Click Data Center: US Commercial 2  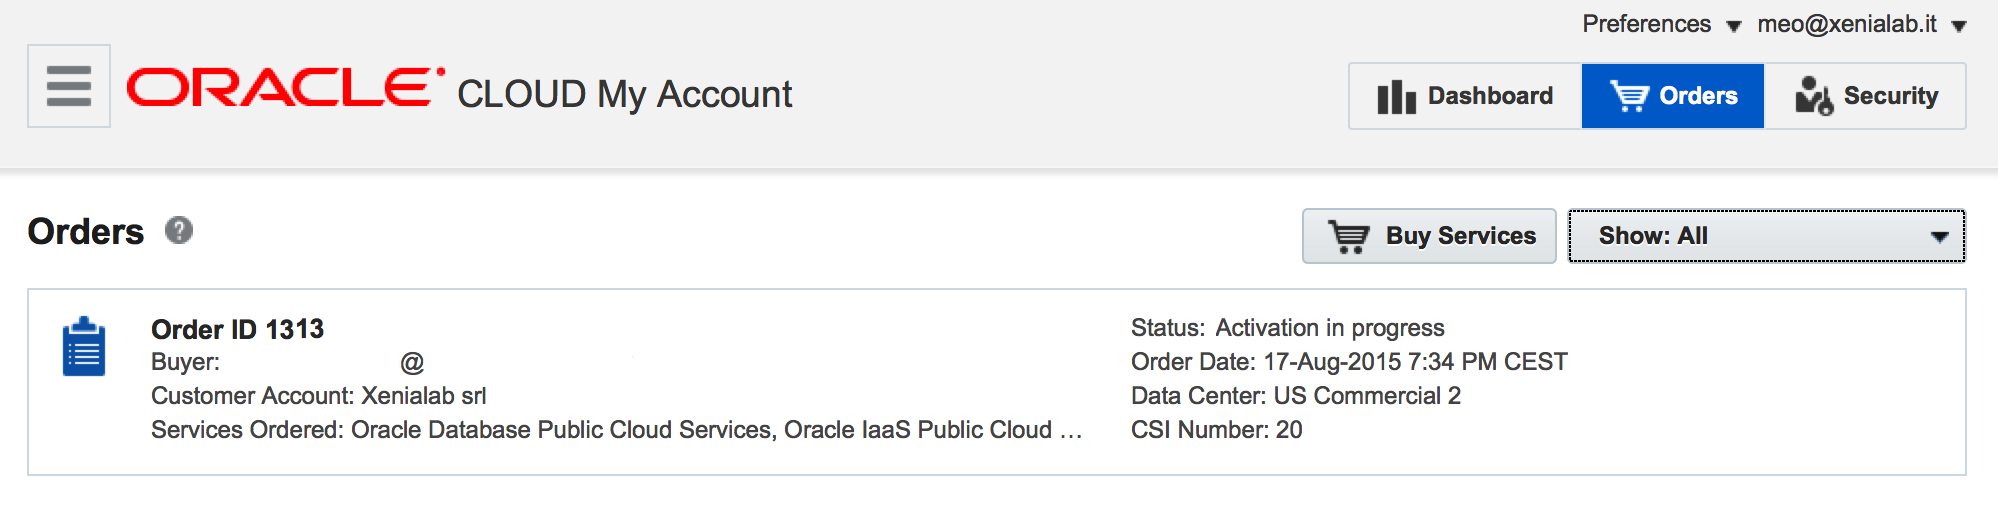[x=1296, y=396]
